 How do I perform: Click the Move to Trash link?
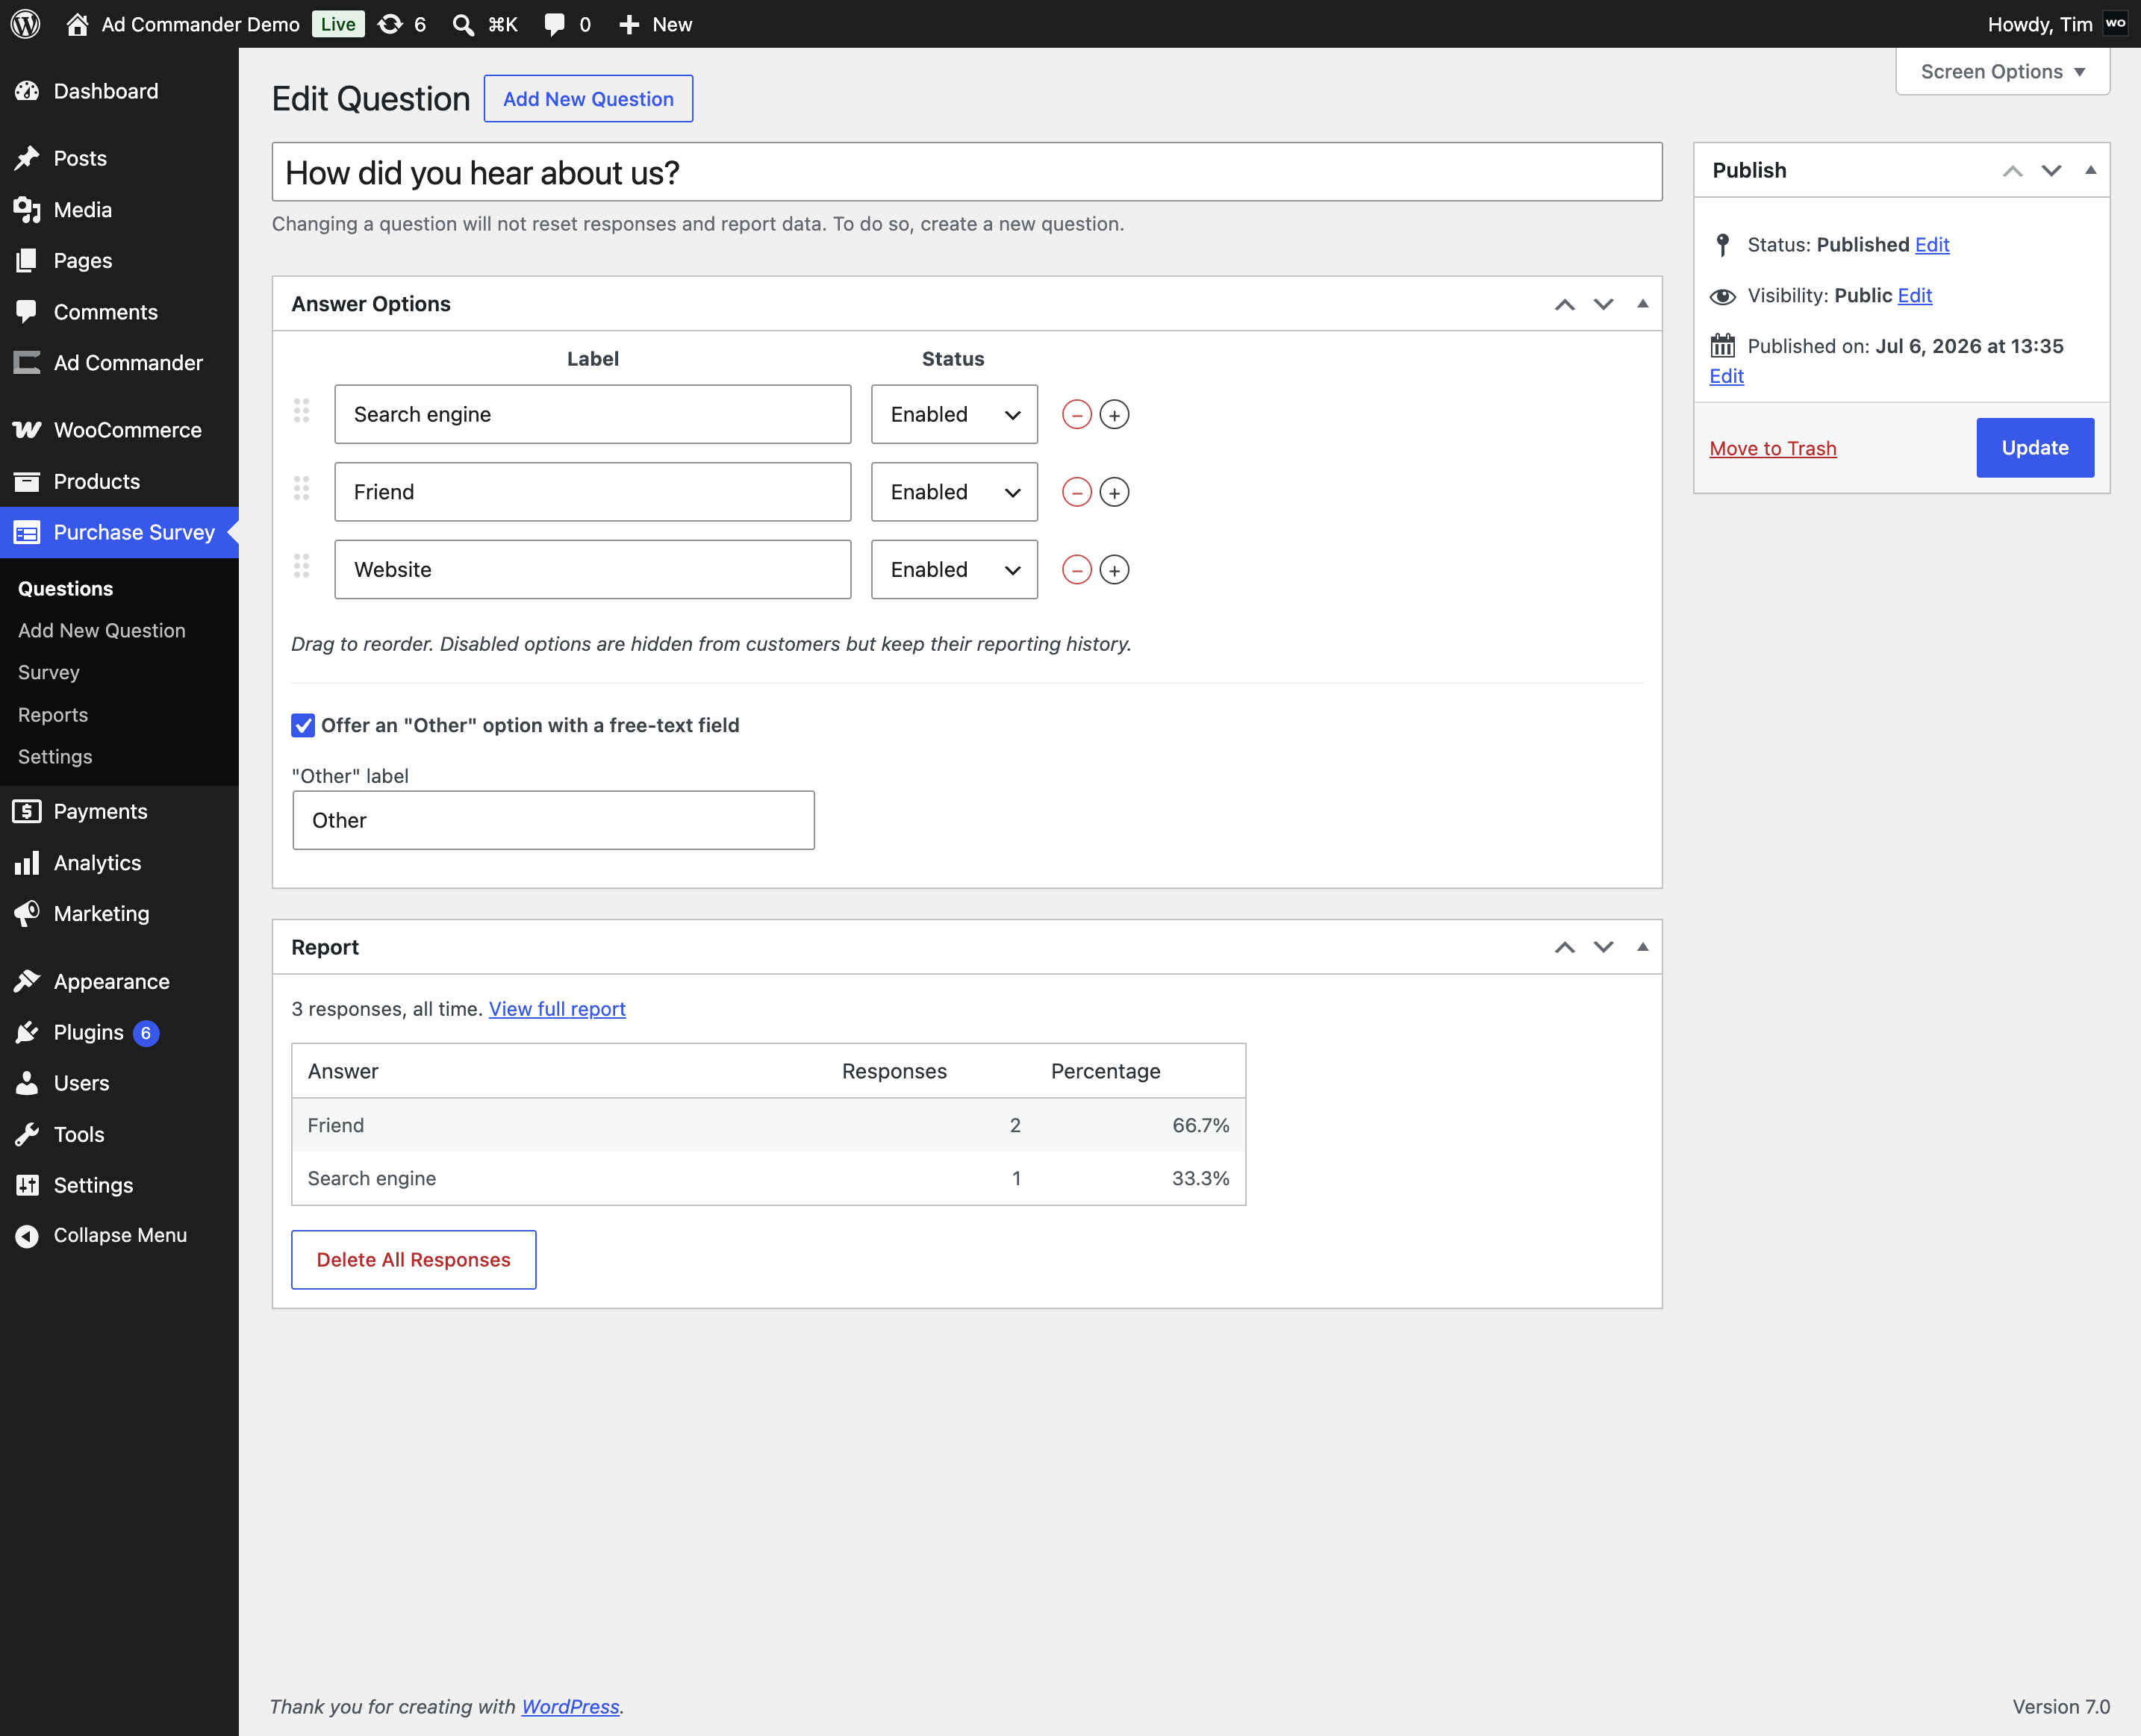pos(1773,448)
